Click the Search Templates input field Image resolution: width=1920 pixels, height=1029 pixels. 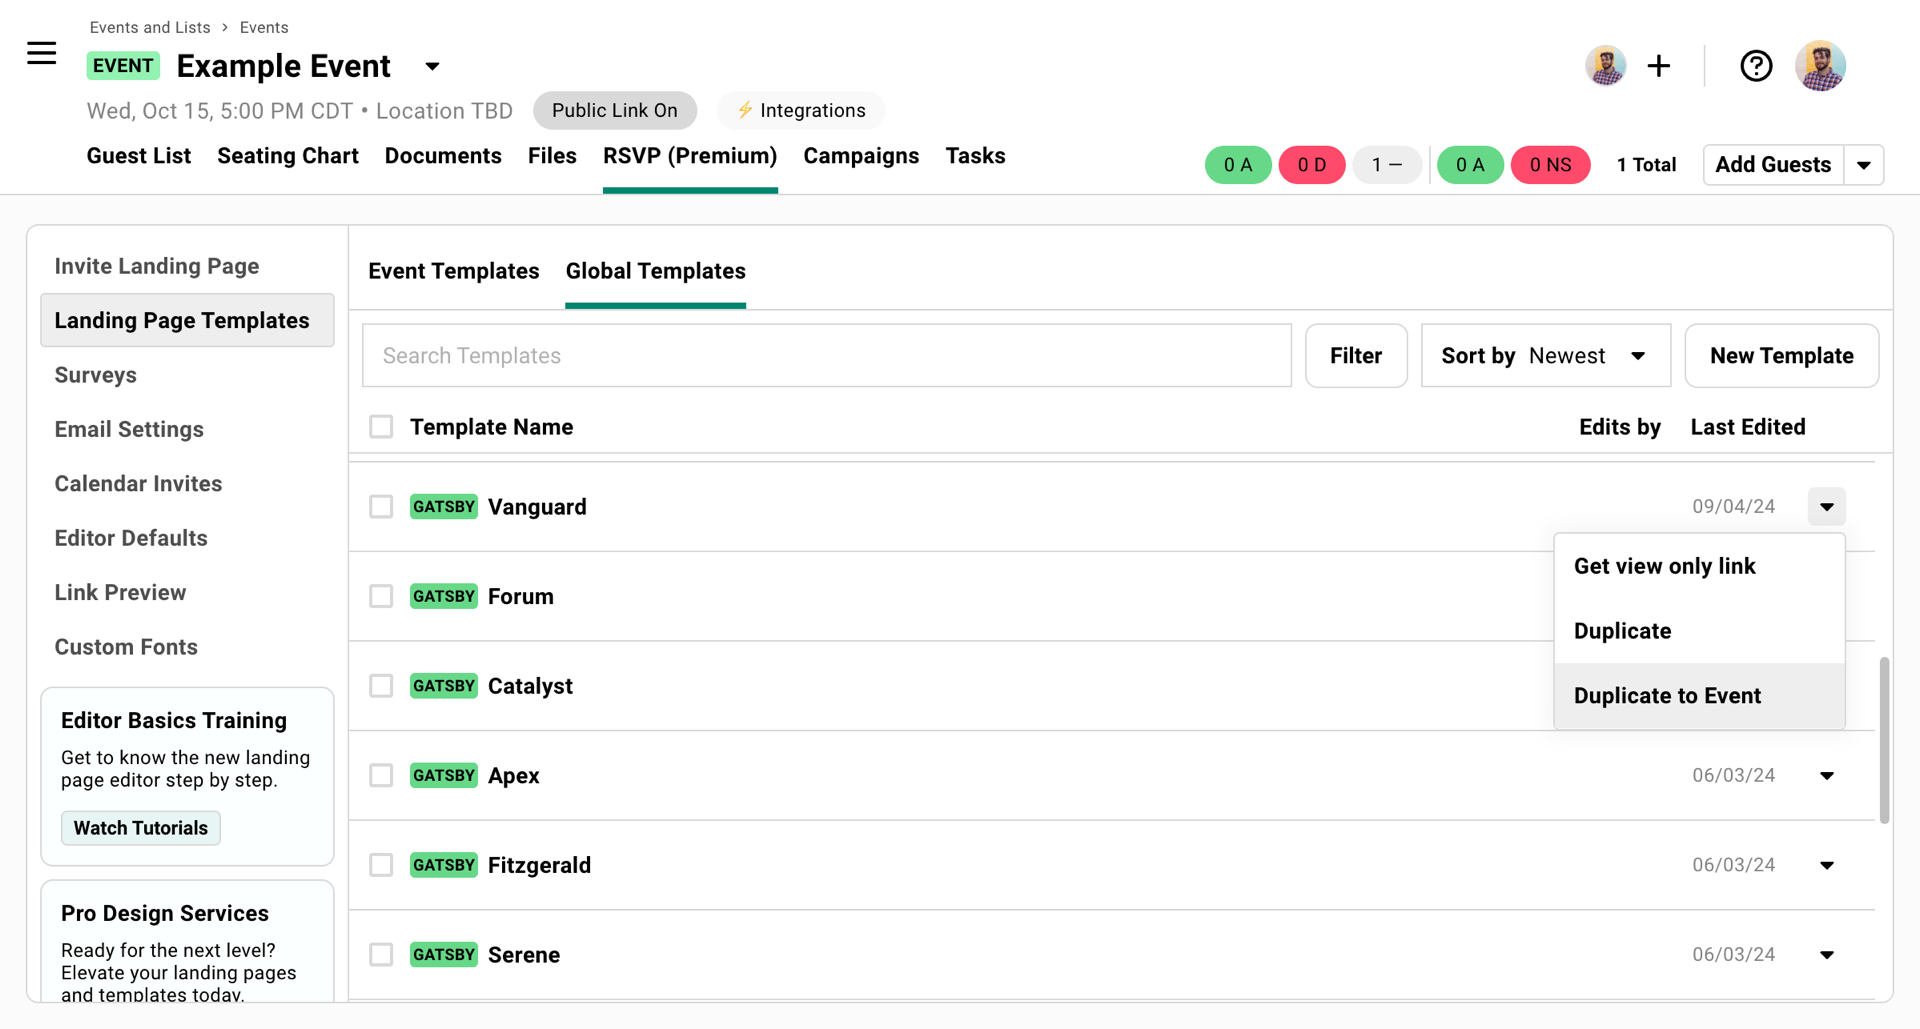826,356
